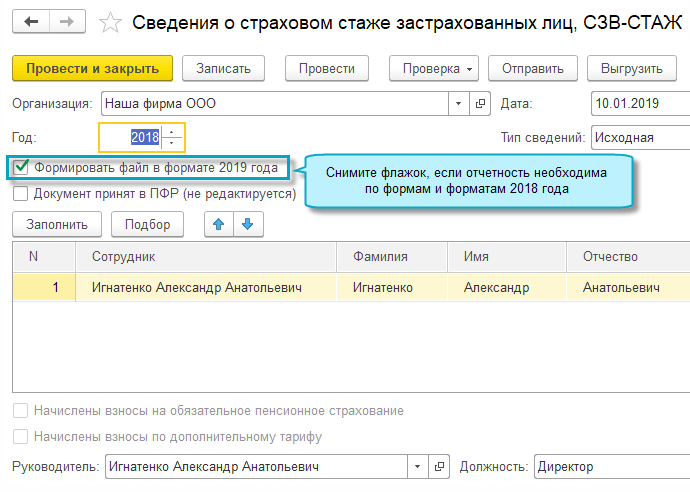Move employee row down arrow
This screenshot has height=492, width=690.
[246, 225]
